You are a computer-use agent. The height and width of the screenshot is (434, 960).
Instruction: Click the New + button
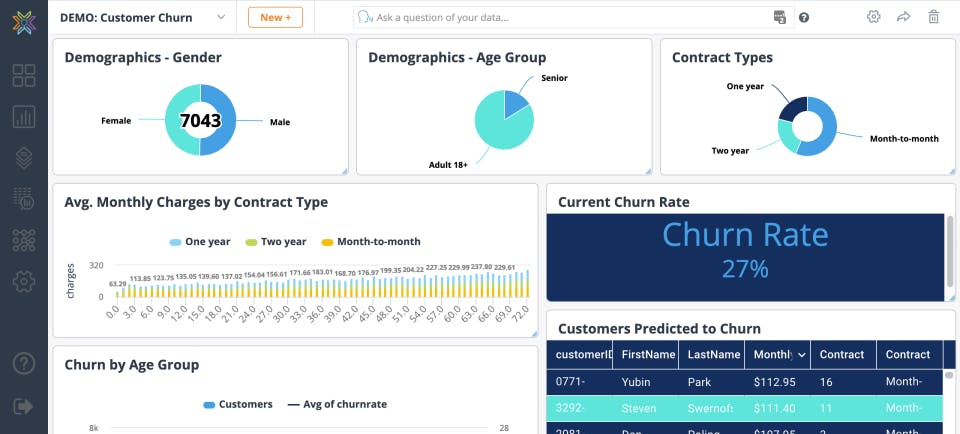tap(276, 17)
